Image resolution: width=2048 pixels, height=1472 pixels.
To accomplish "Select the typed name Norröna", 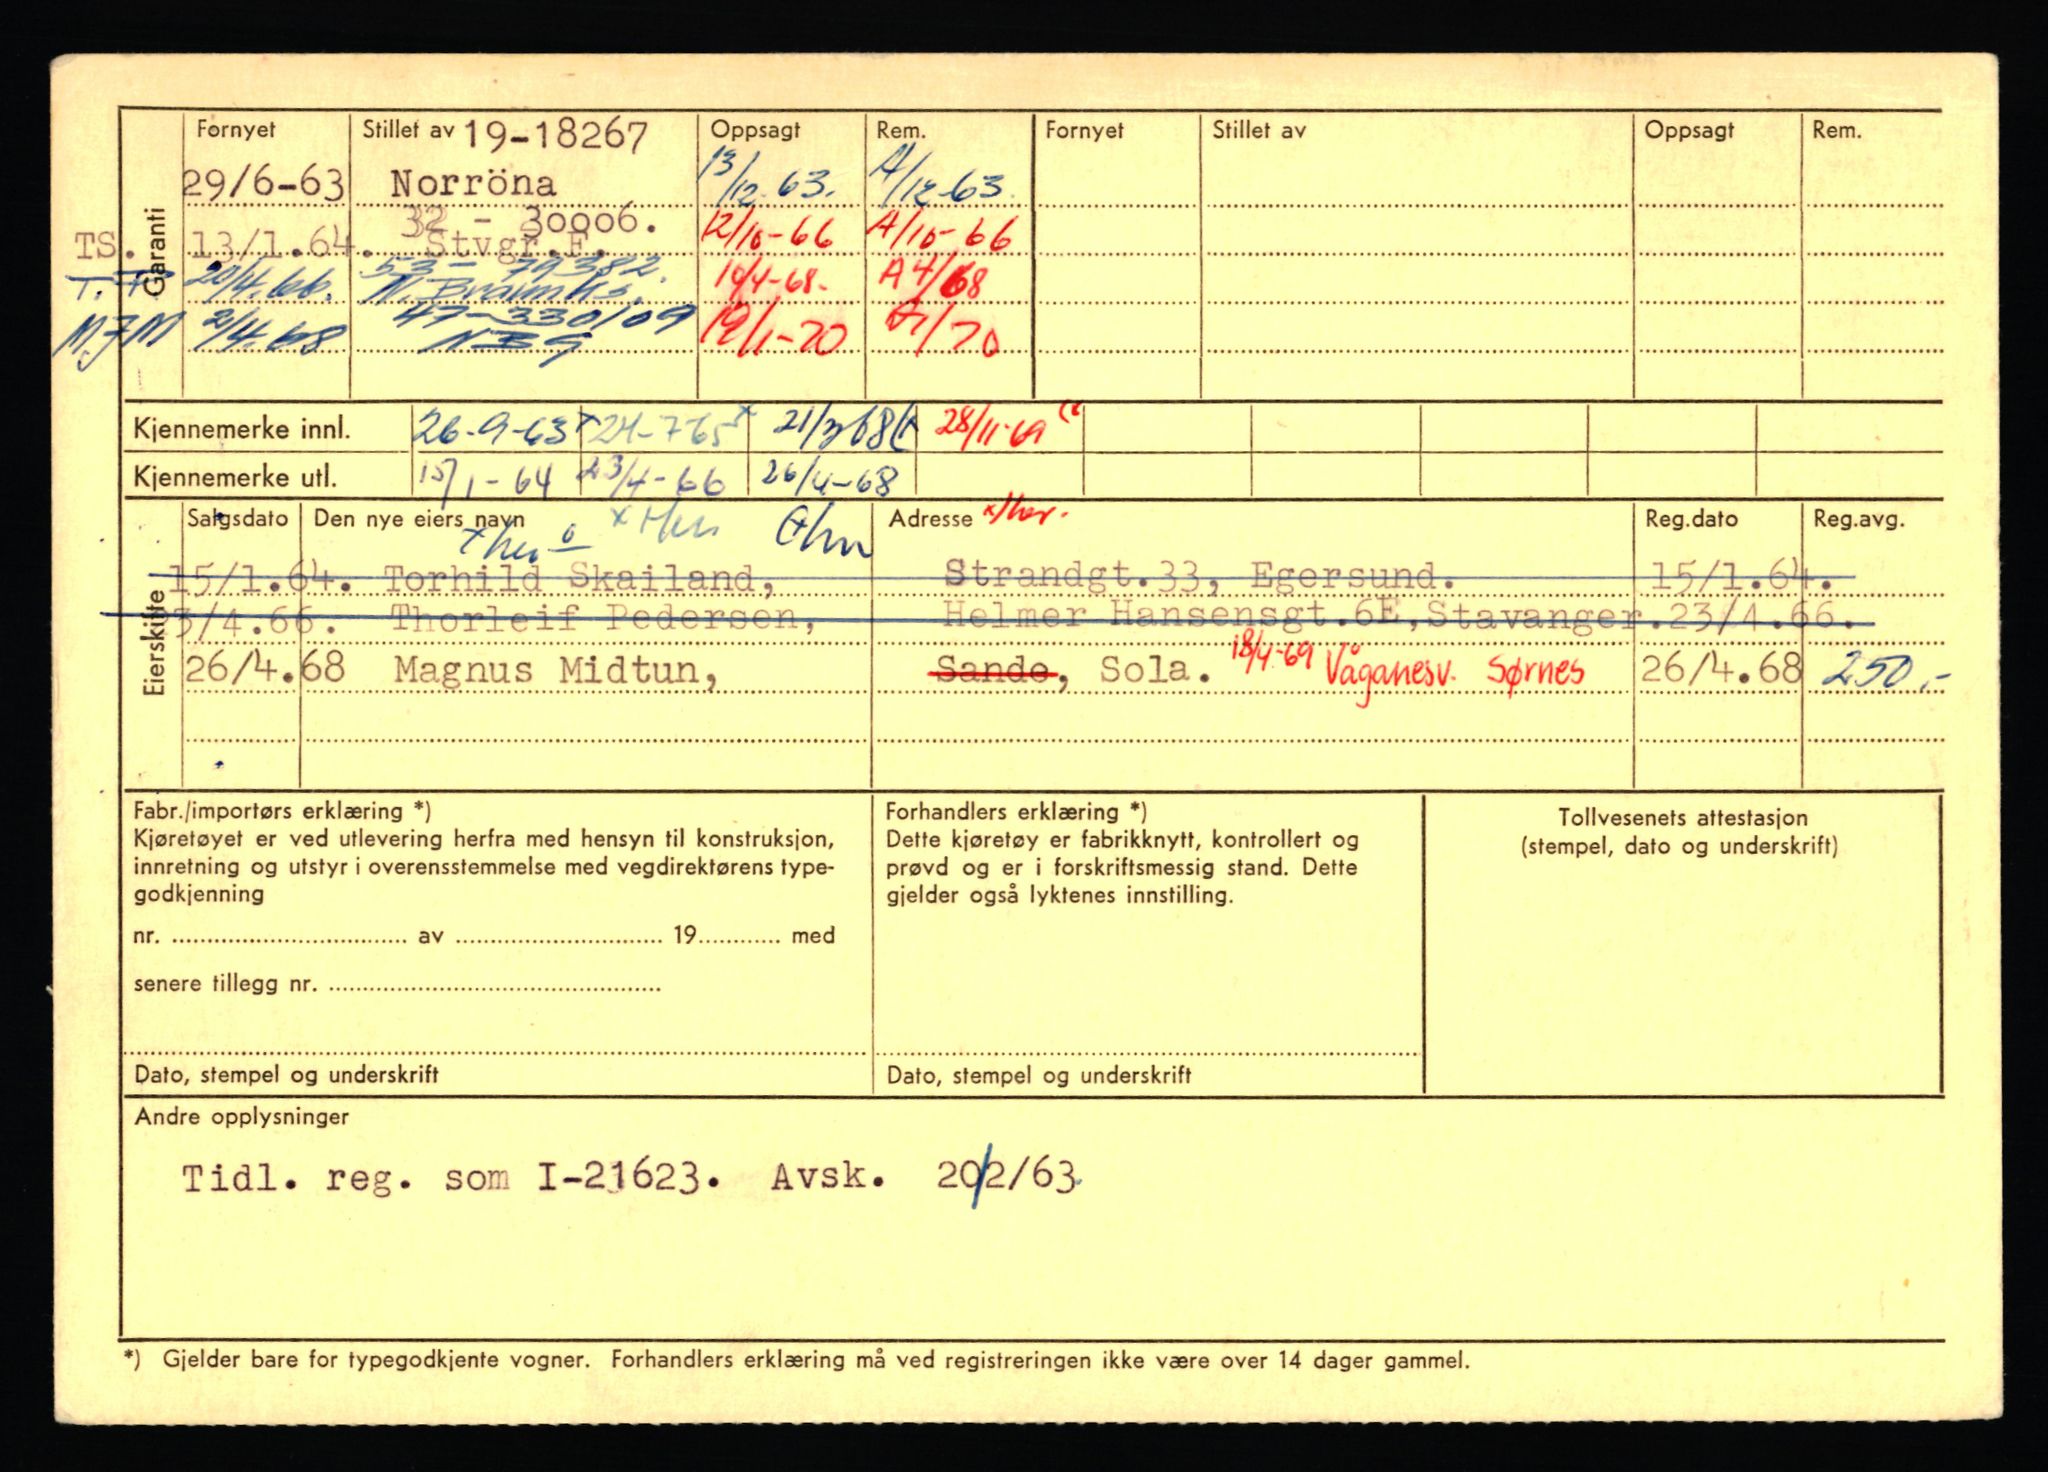I will point(473,184).
